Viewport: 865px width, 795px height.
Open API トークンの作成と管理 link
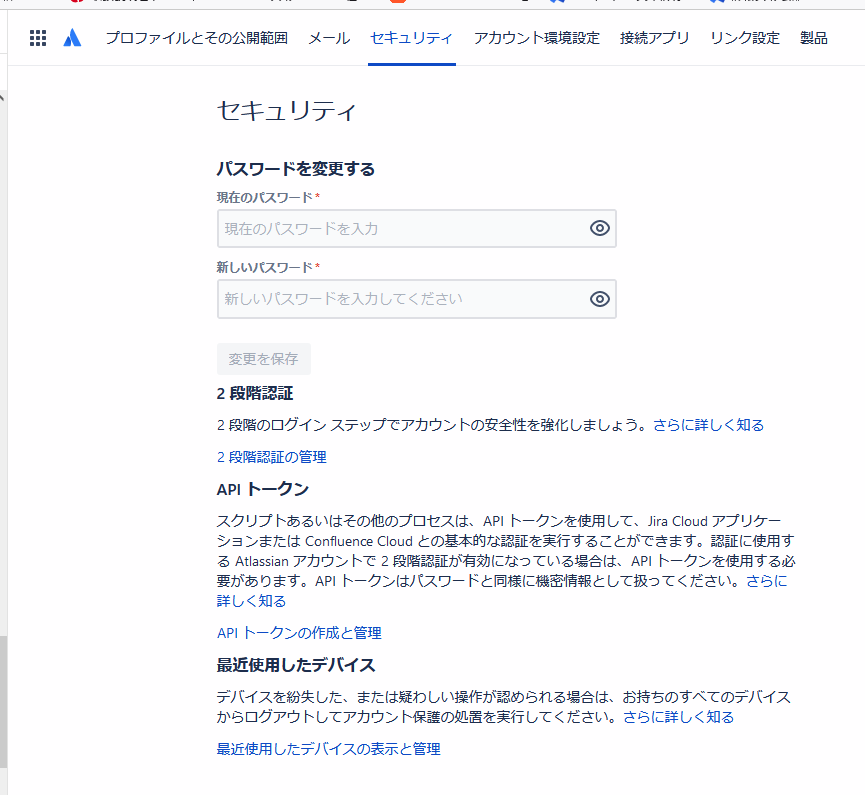[299, 633]
